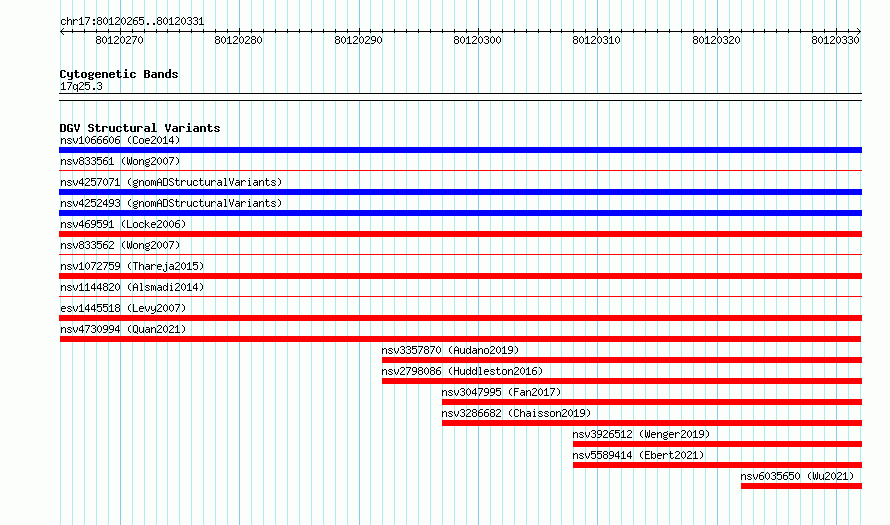The image size is (890, 525).
Task: Open the nsv833561 (Wong2007) label
Action: click(120, 161)
